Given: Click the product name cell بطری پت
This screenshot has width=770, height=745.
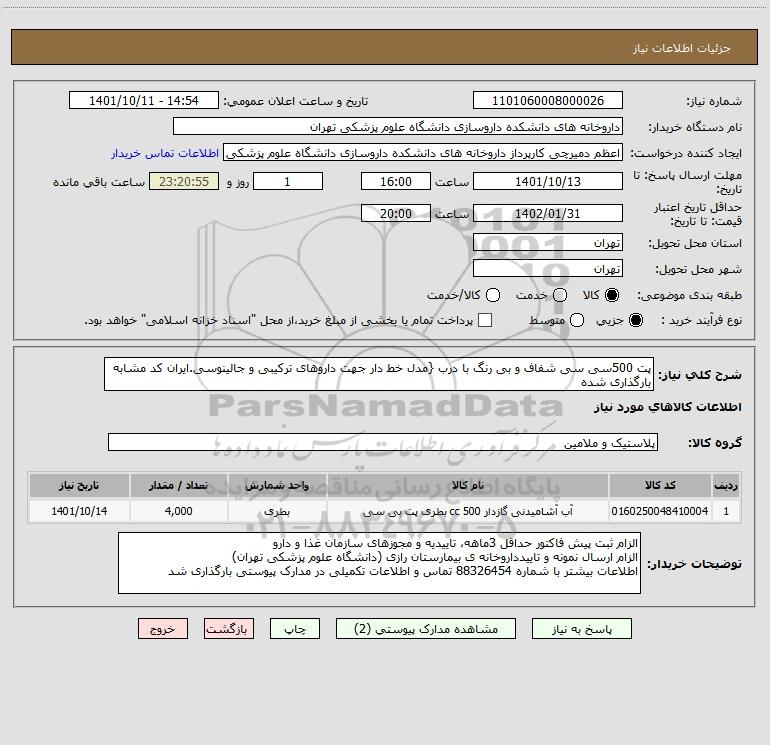Looking at the screenshot, I should (x=468, y=511).
